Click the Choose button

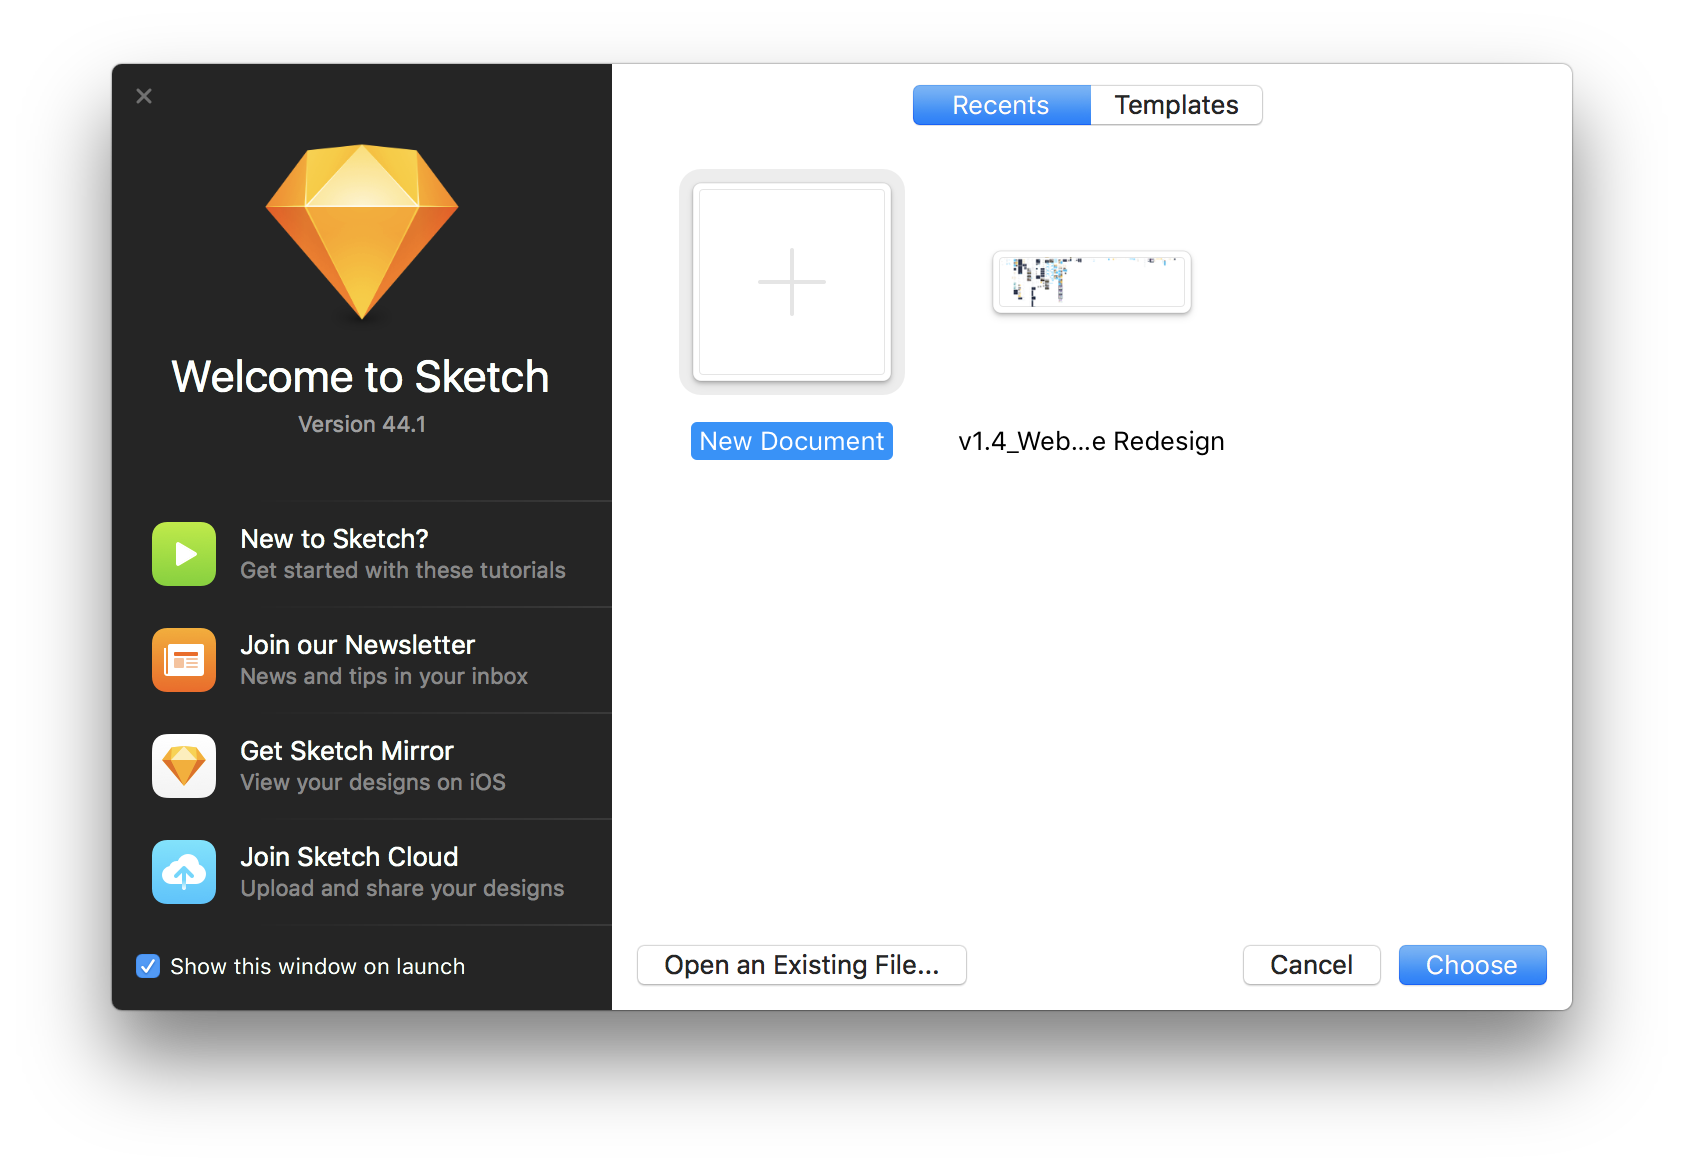[x=1472, y=965]
